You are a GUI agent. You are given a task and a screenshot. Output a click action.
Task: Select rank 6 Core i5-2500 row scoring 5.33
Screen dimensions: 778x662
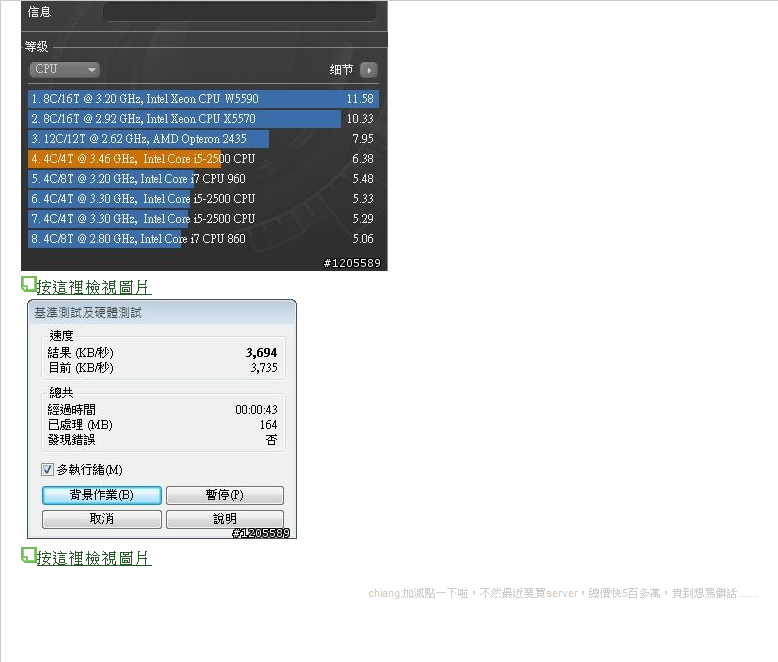point(203,199)
